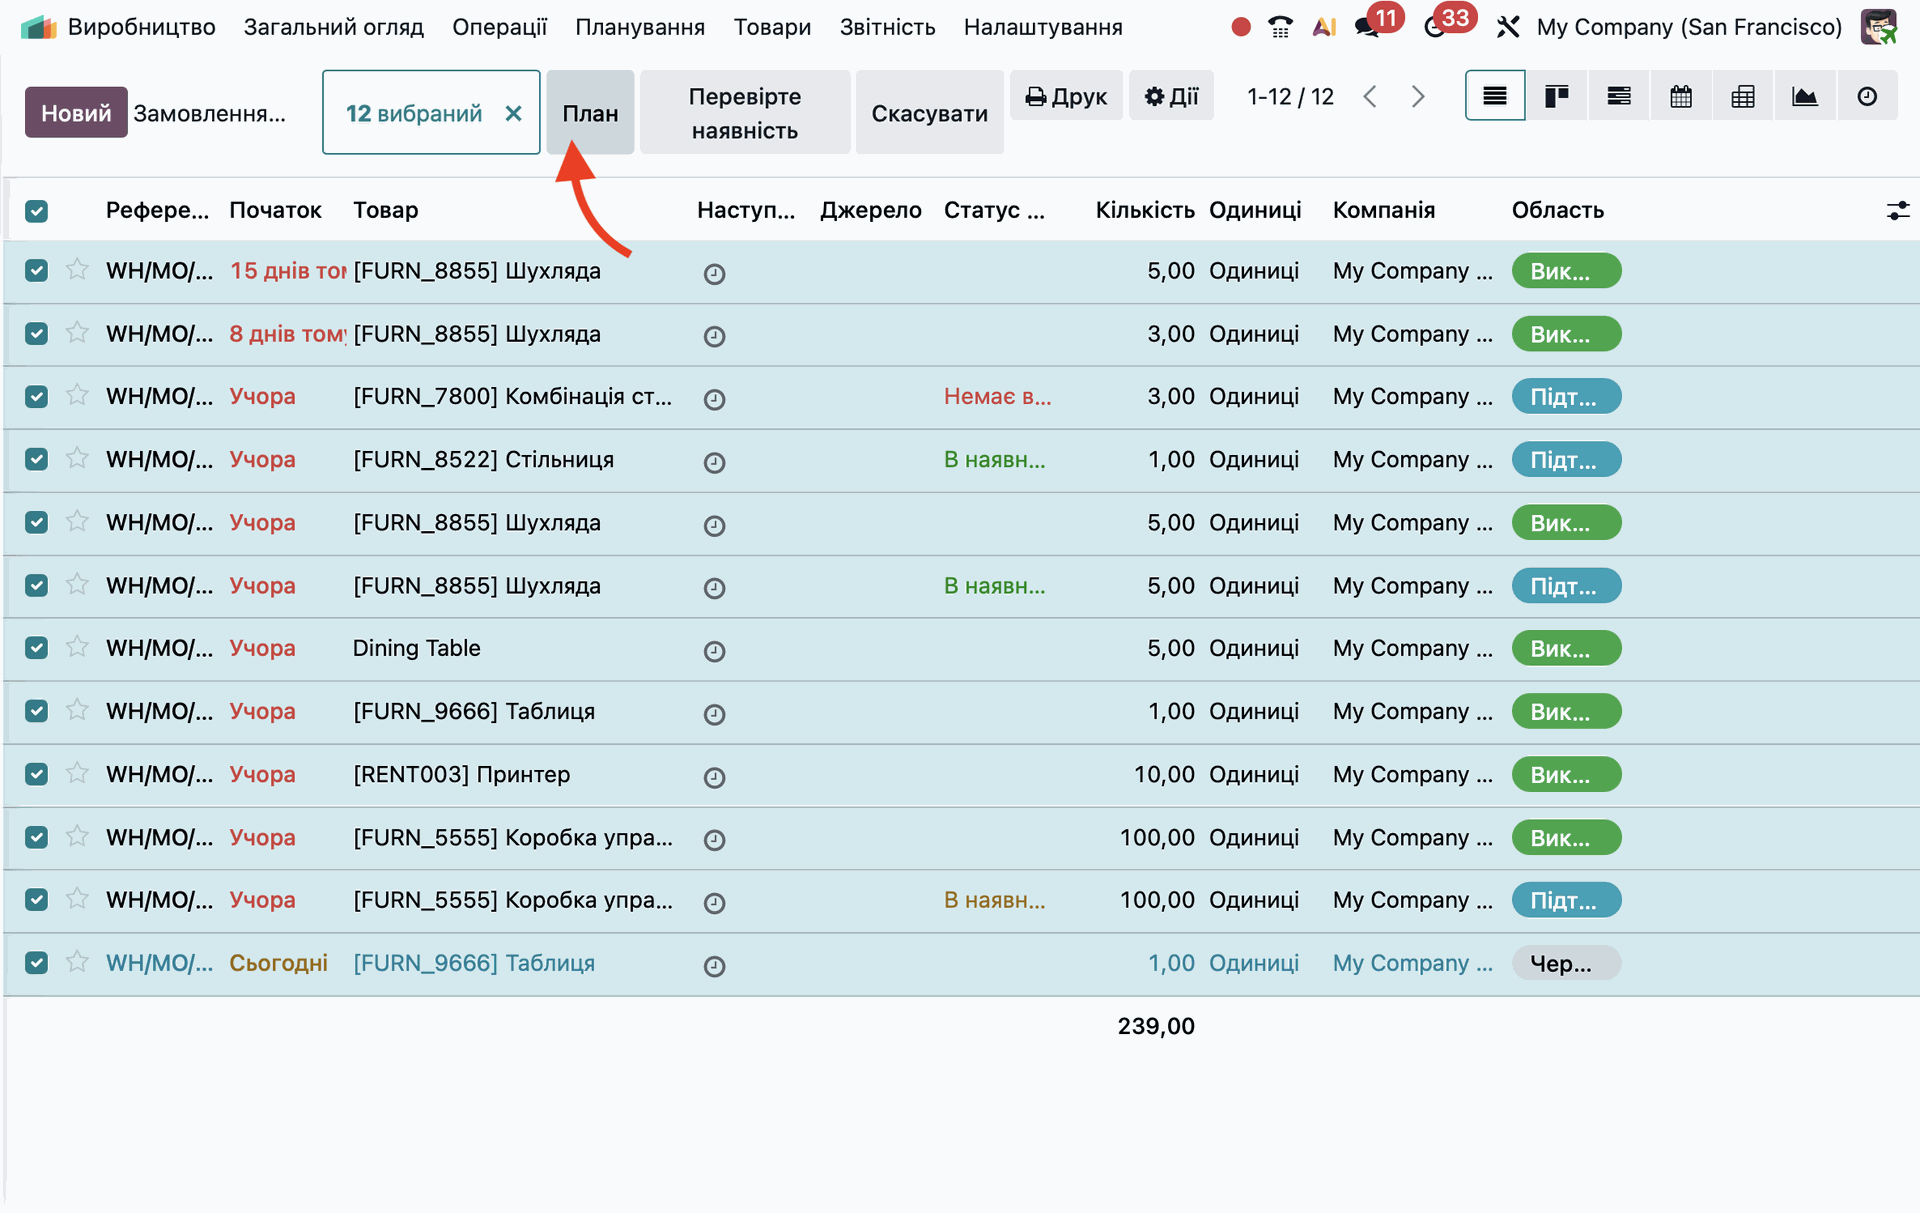Open the calendar view icon

coord(1680,96)
